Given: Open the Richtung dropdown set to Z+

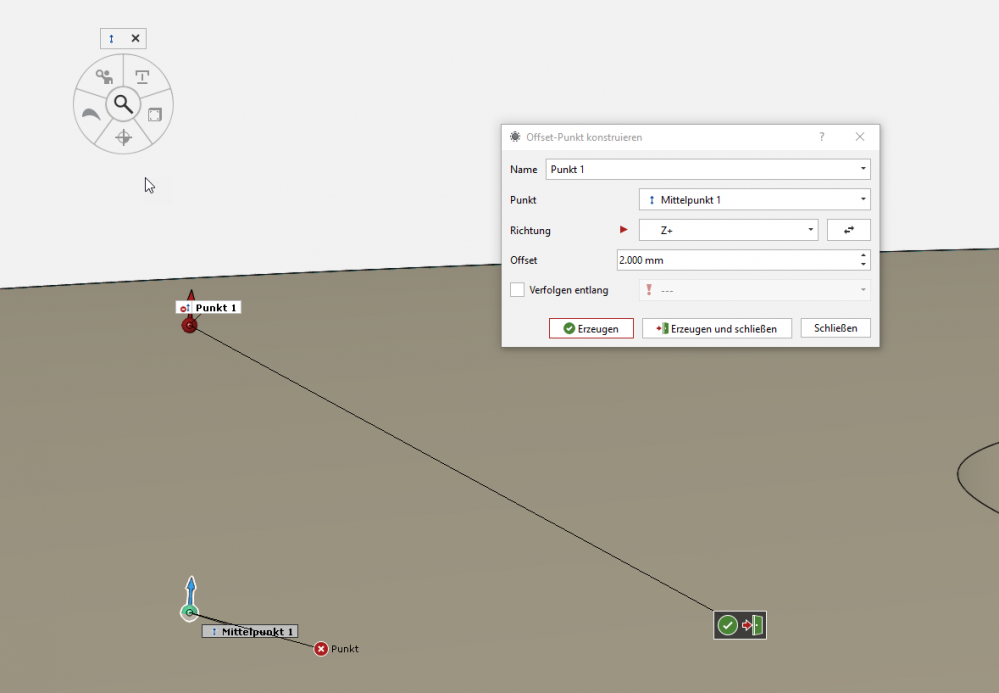Looking at the screenshot, I should [x=811, y=230].
